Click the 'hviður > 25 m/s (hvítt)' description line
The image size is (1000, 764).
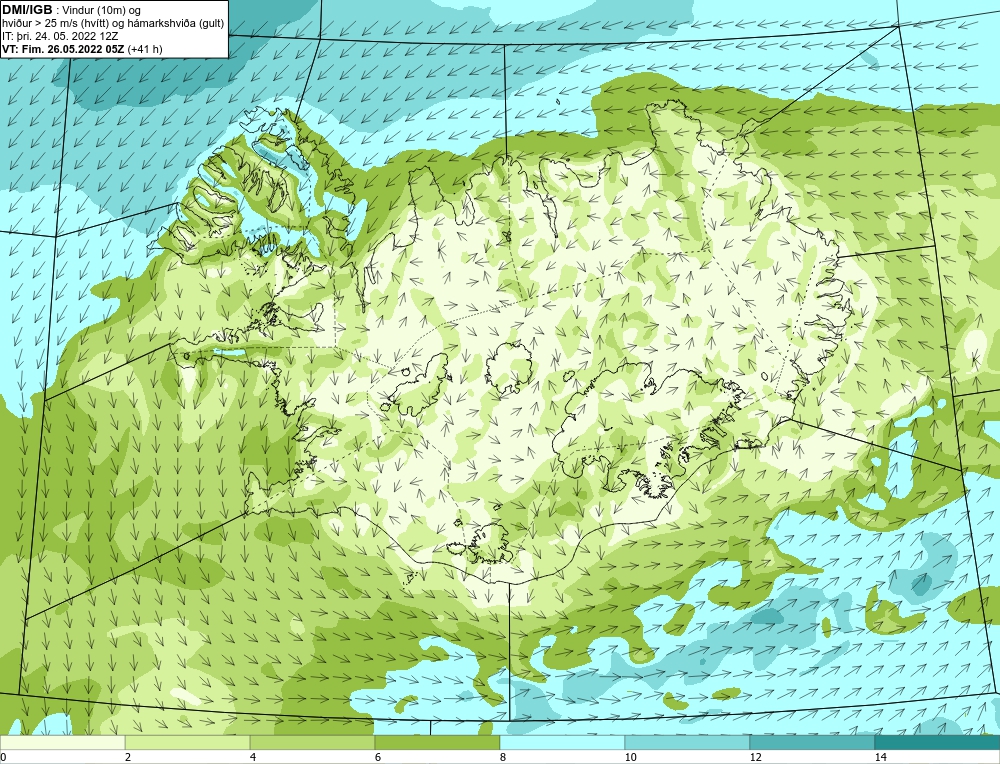(x=114, y=24)
